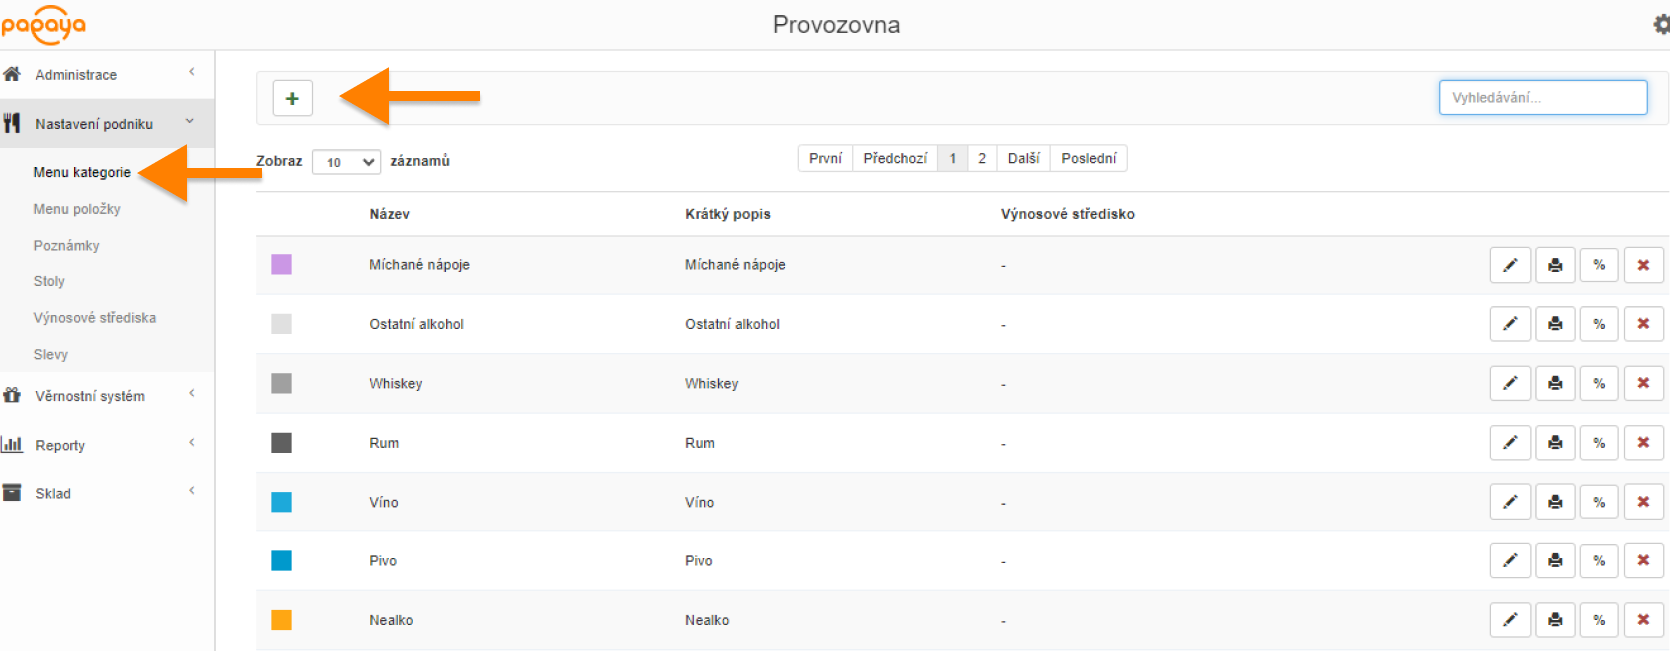Click the Vyhledávání search field
The width and height of the screenshot is (1670, 651).
(1542, 98)
